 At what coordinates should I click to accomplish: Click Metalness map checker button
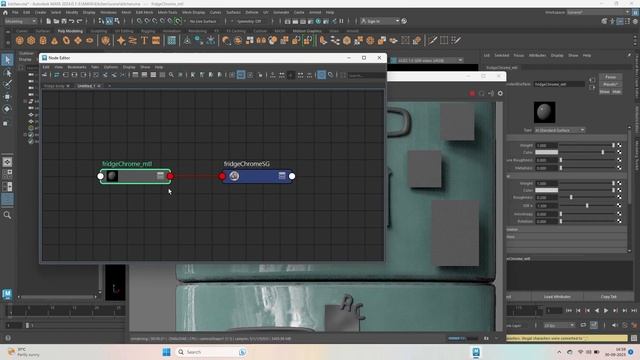tap(619, 168)
